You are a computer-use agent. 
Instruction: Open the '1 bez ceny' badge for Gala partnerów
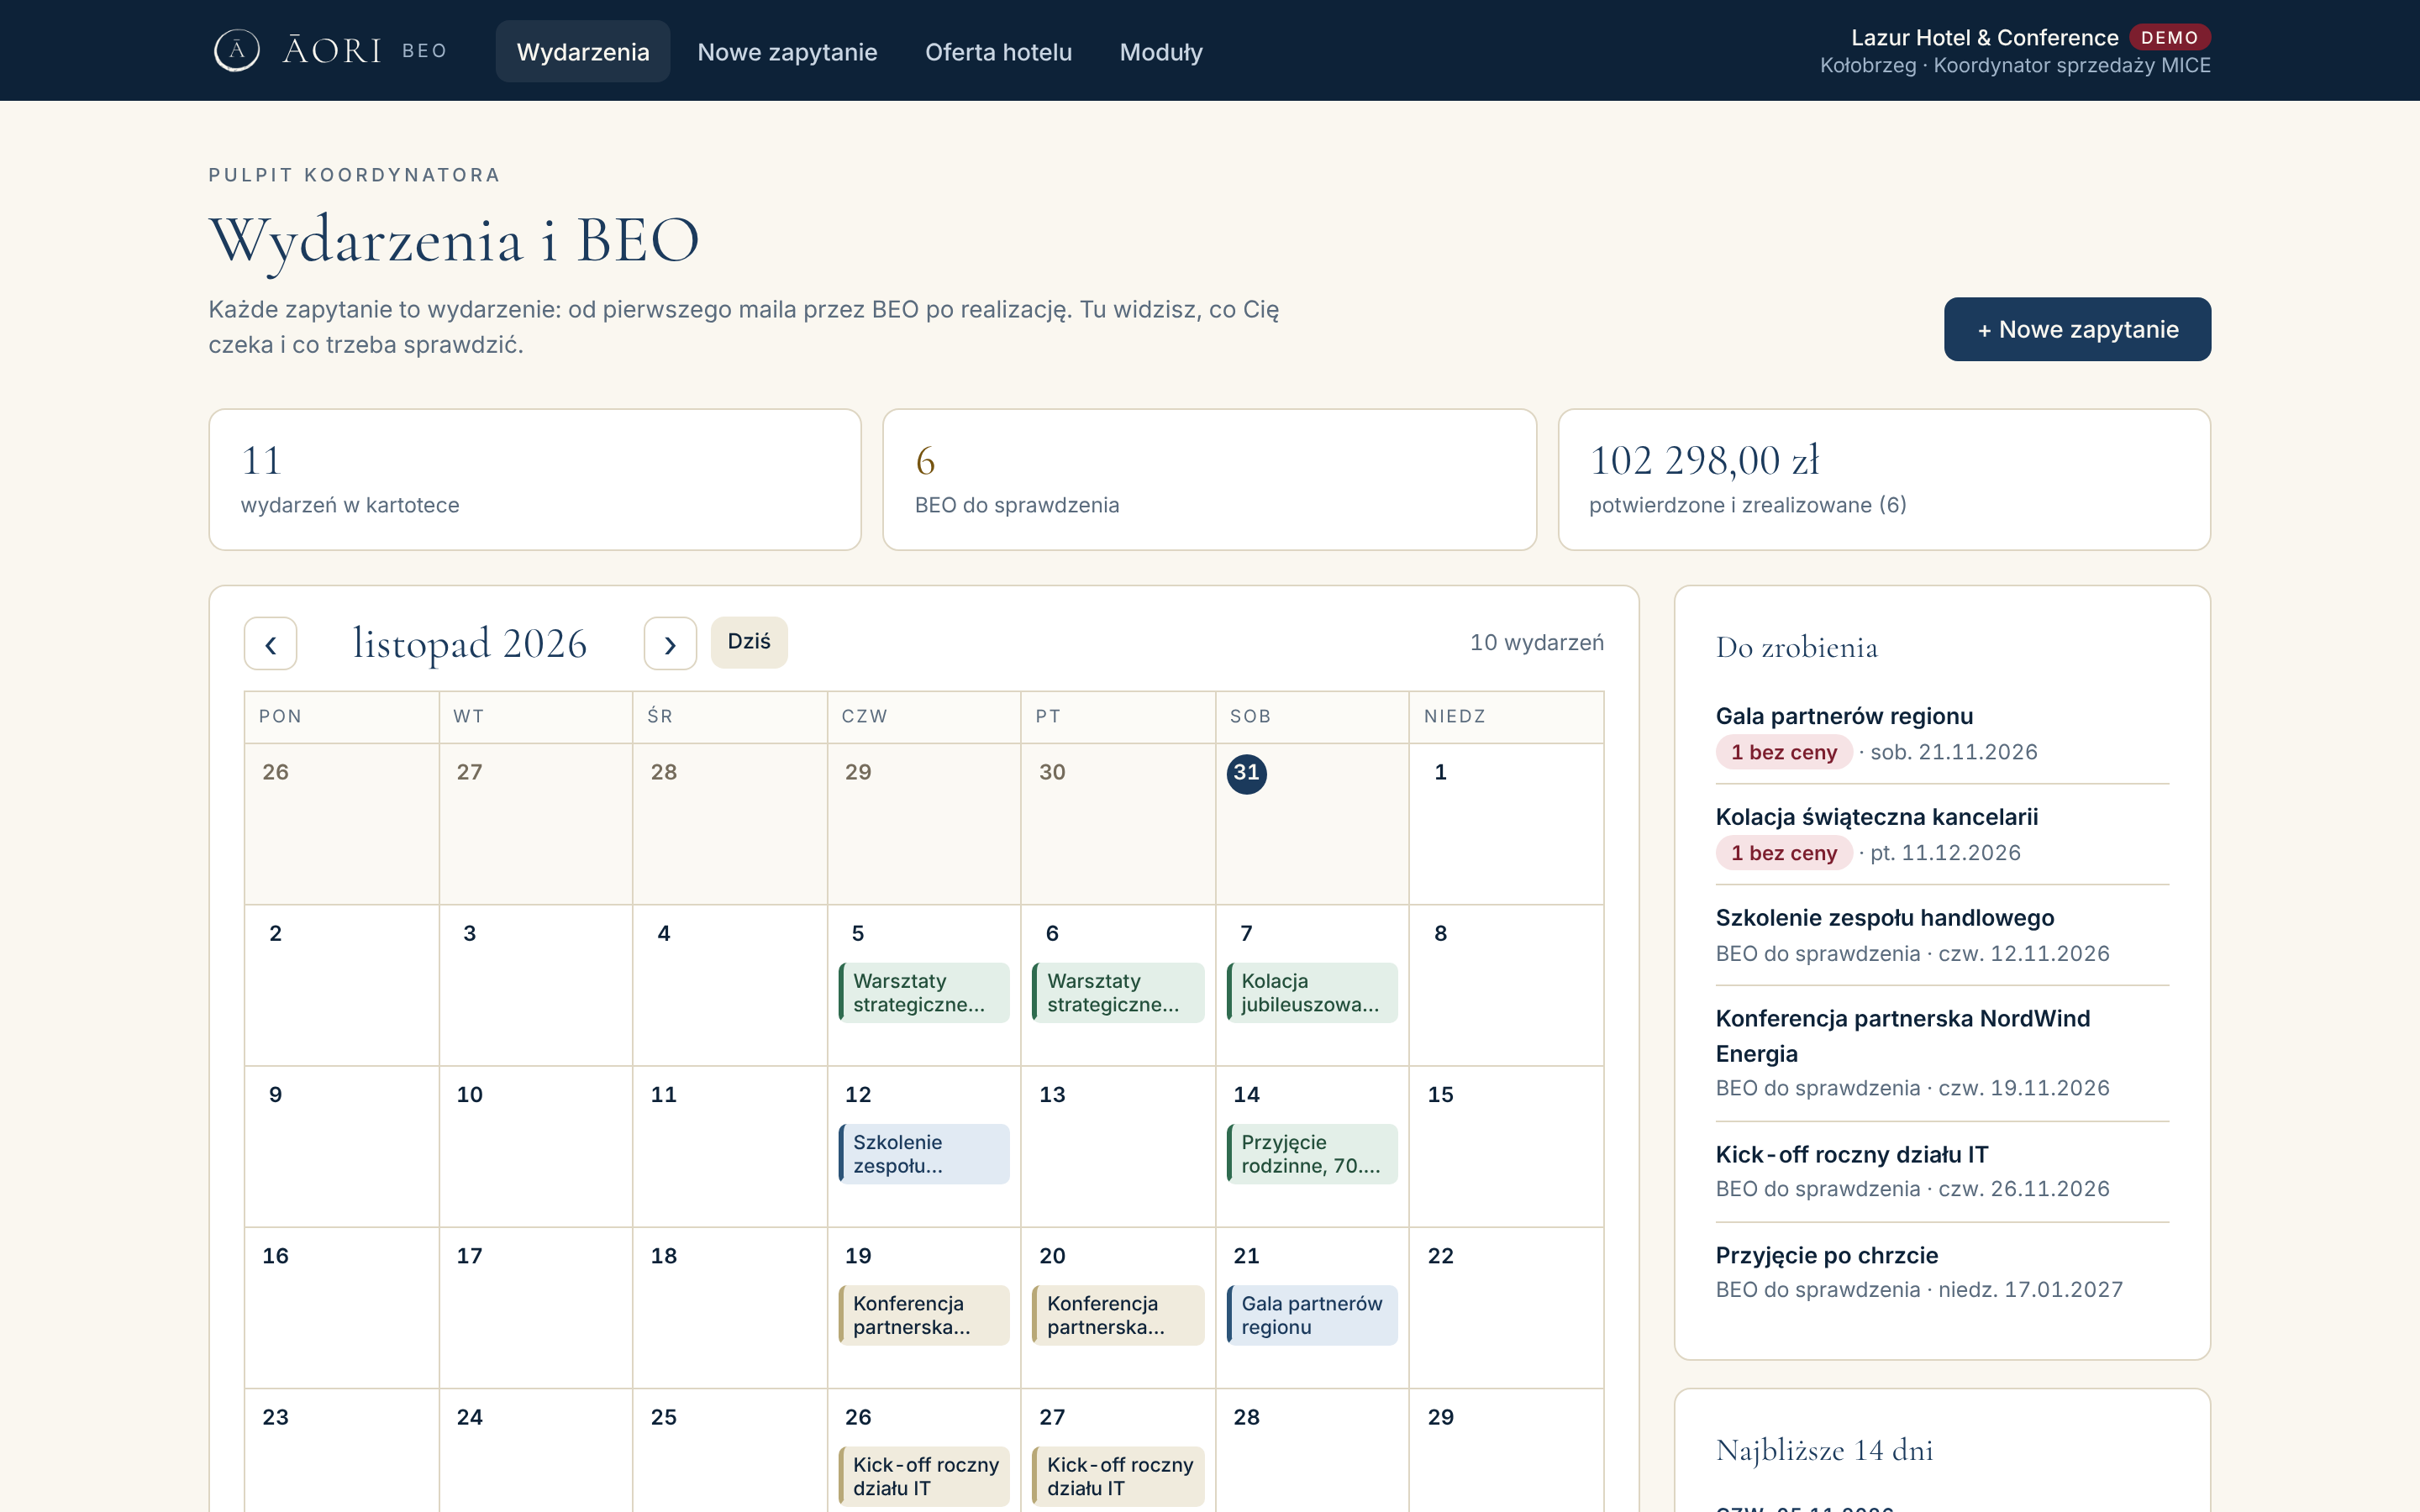coord(1784,752)
